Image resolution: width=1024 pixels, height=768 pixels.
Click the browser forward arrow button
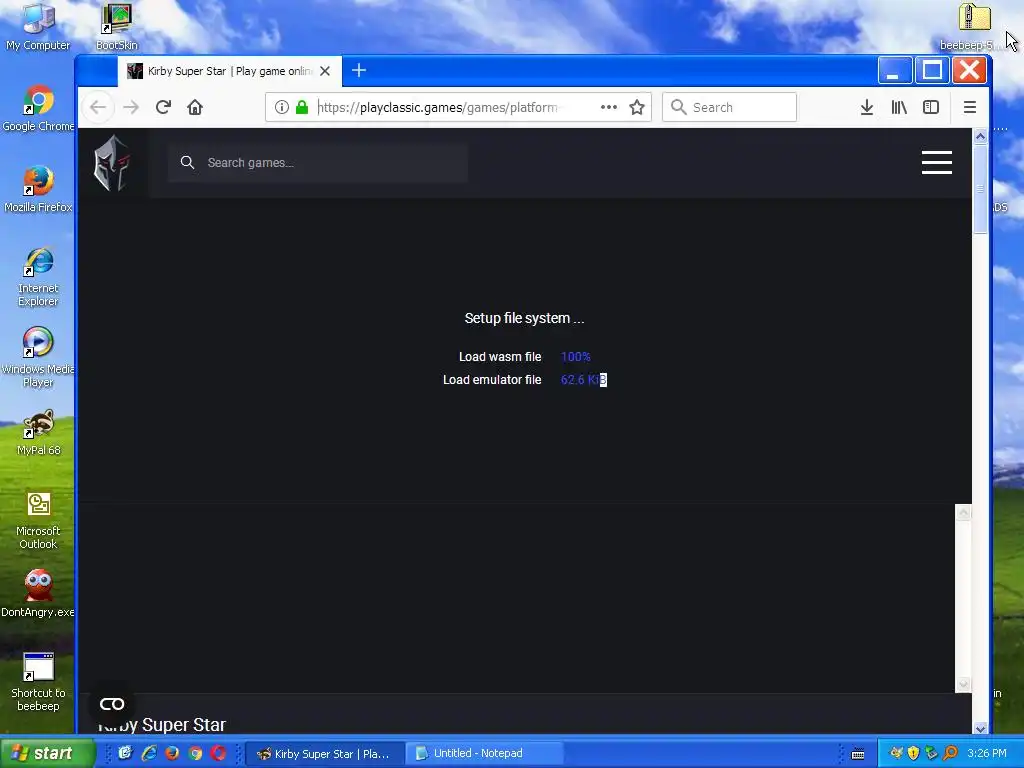tap(131, 107)
